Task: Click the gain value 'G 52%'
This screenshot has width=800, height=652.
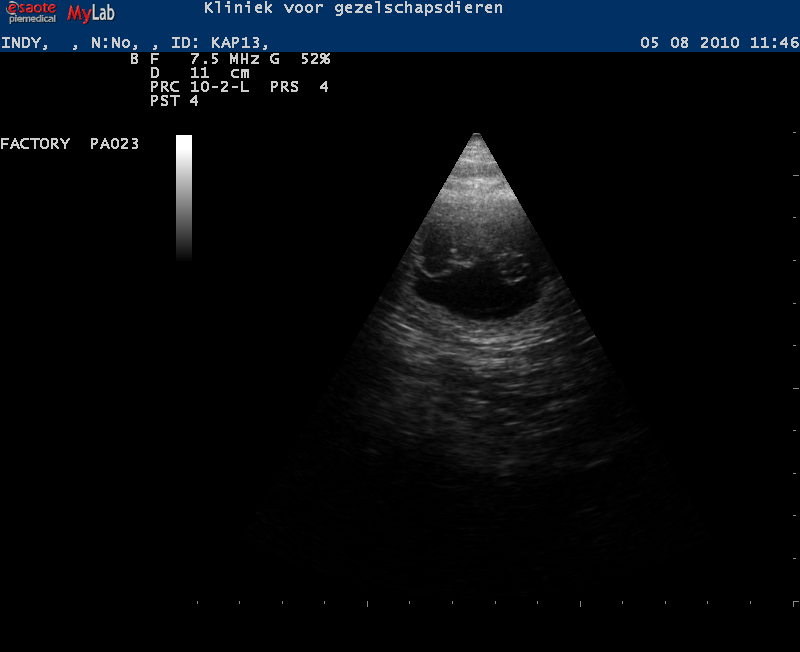Action: tap(300, 59)
